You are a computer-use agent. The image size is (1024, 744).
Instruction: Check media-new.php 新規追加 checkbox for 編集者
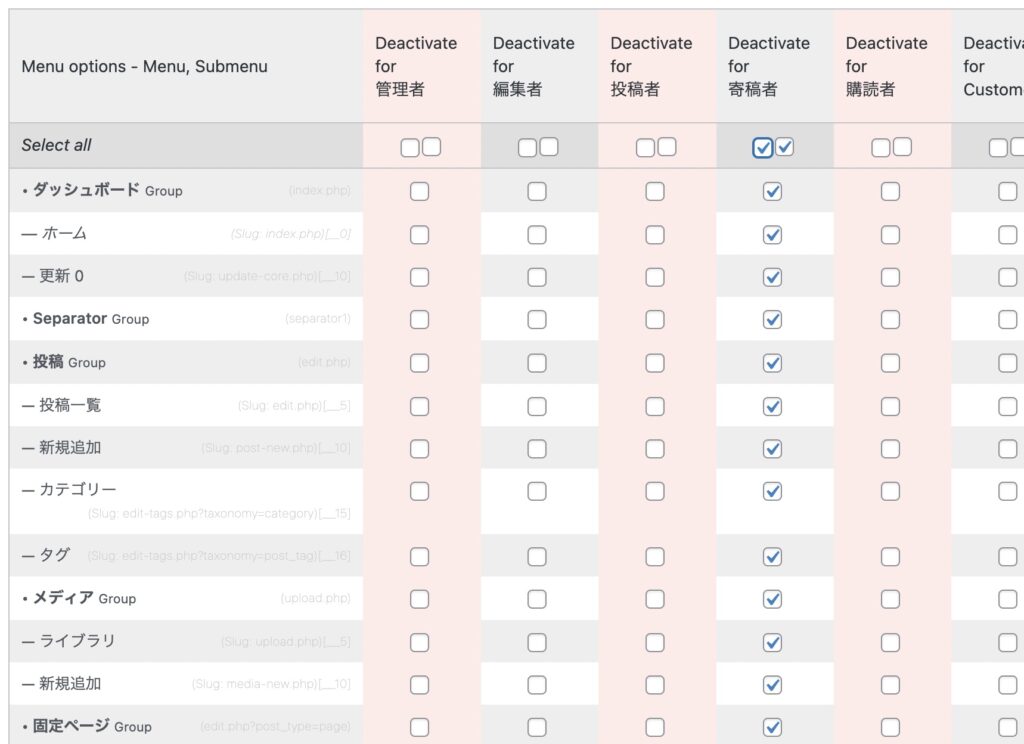pyautogui.click(x=537, y=685)
